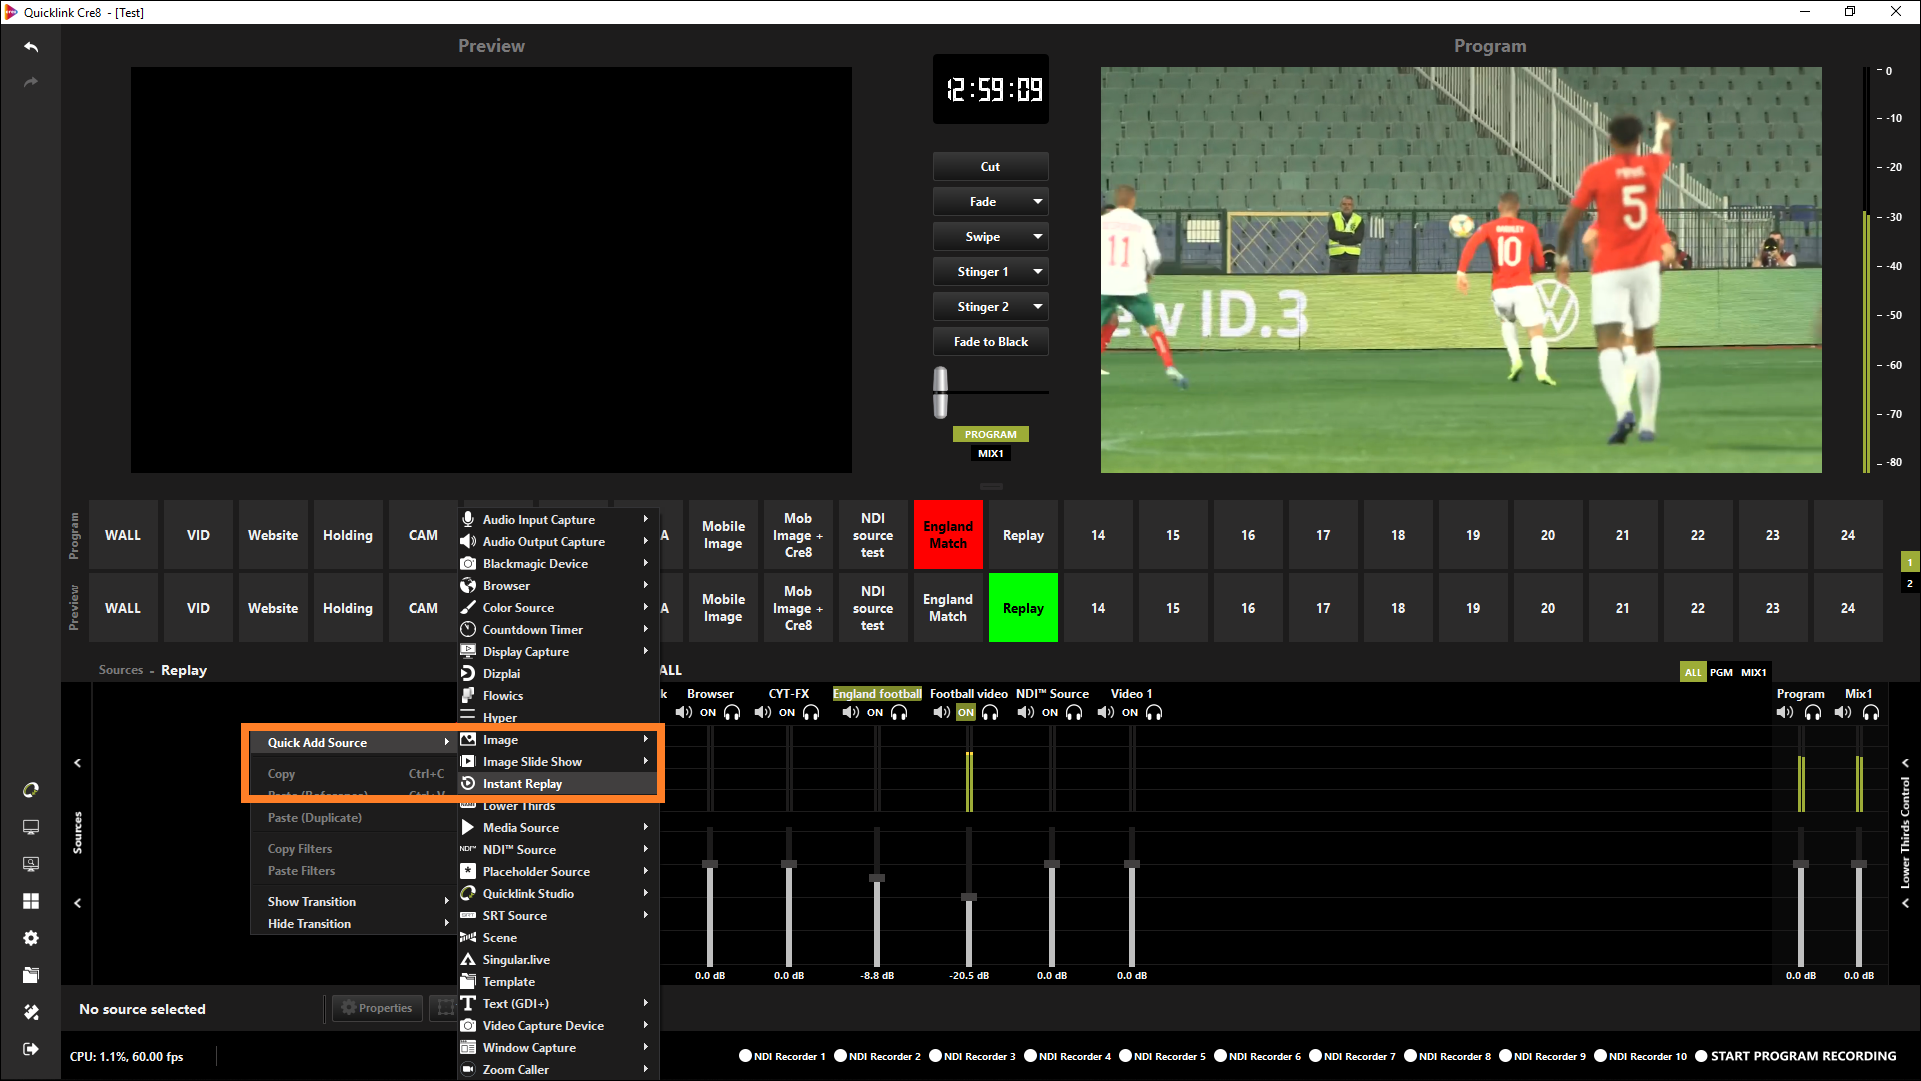Mute the CYT-FX channel speaker icon
The image size is (1921, 1081).
pyautogui.click(x=762, y=713)
